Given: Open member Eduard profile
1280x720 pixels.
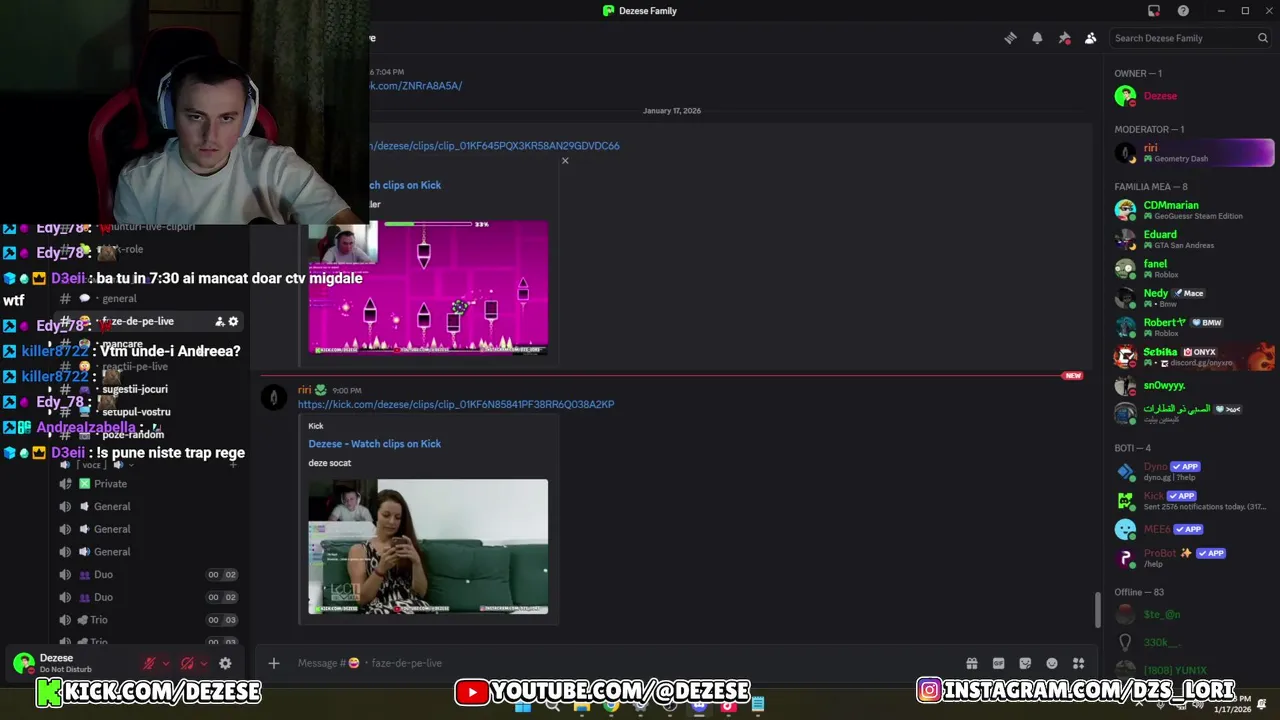Looking at the screenshot, I should (x=1192, y=239).
